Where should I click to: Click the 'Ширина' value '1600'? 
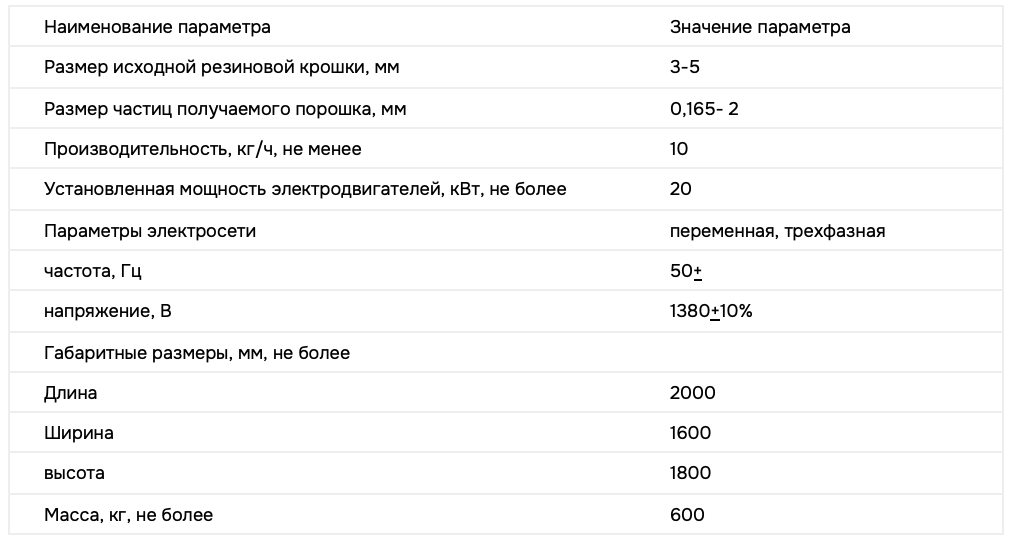click(x=690, y=433)
